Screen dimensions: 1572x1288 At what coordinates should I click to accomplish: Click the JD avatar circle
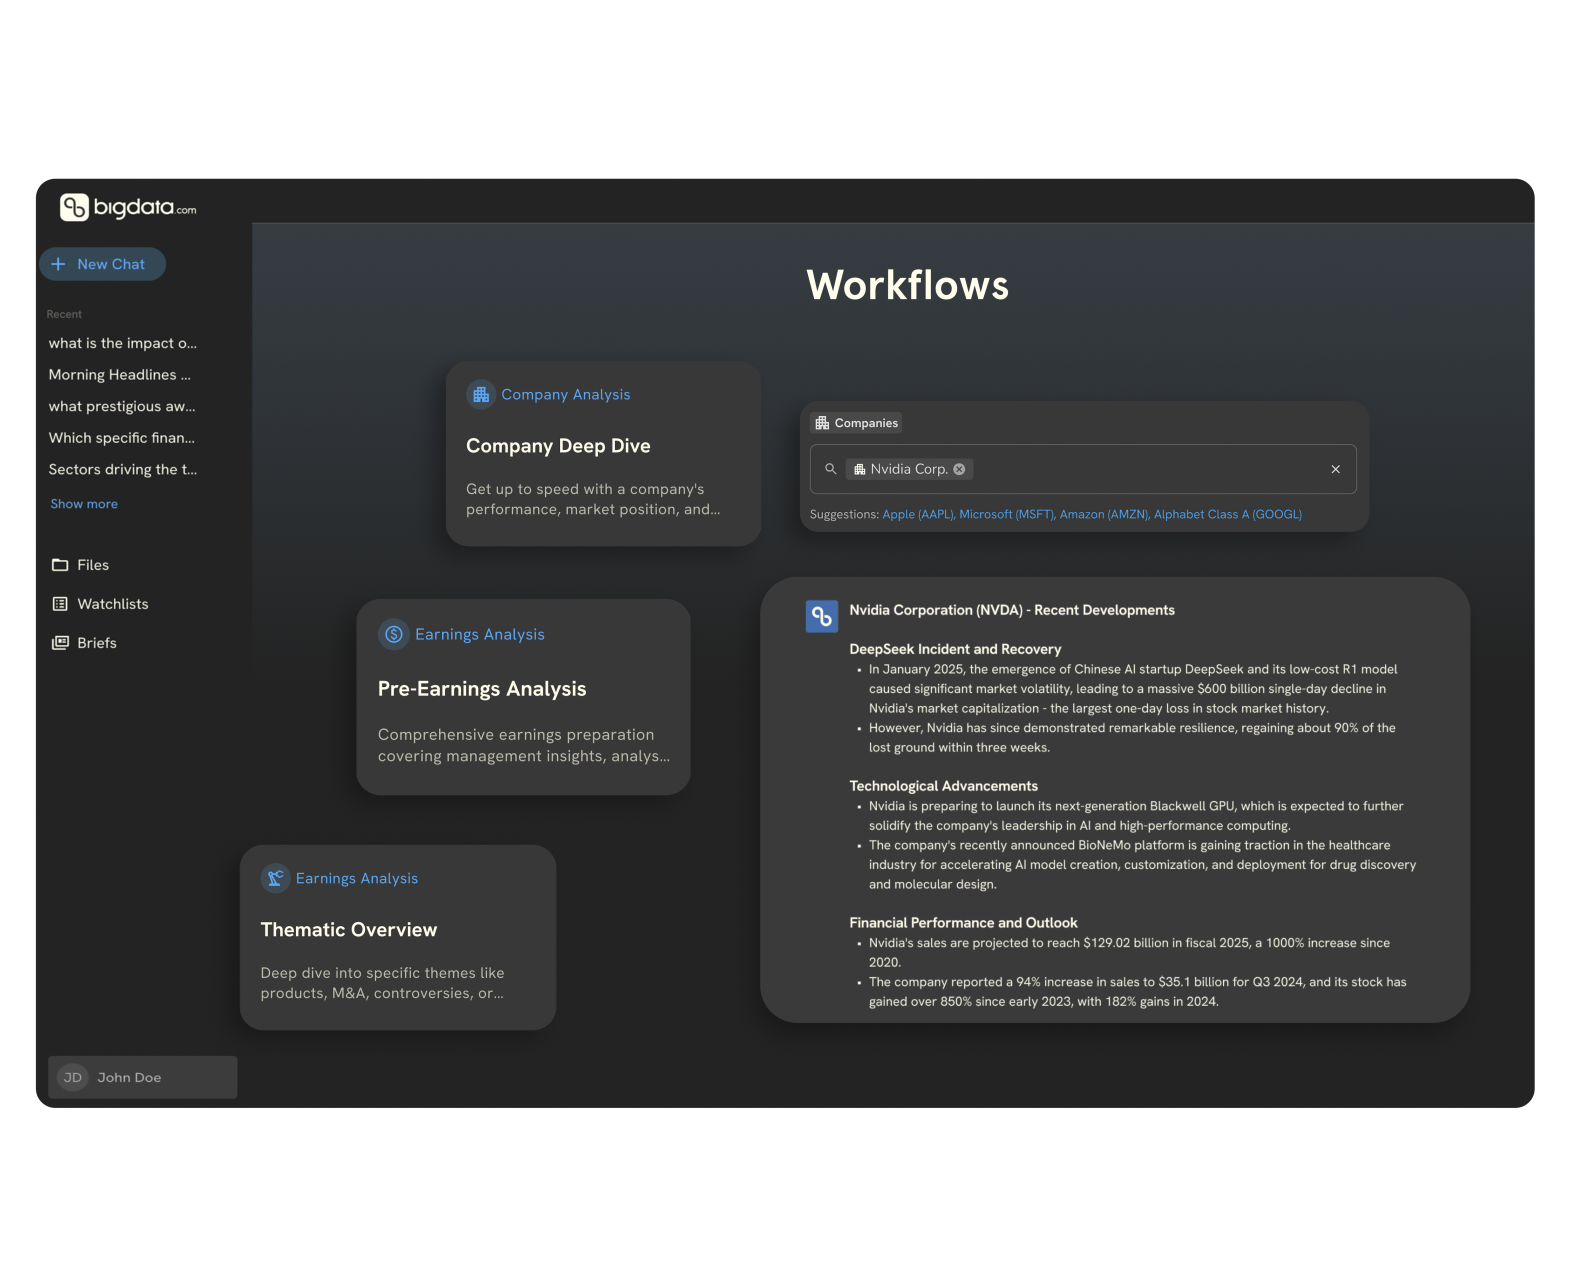pos(73,1077)
